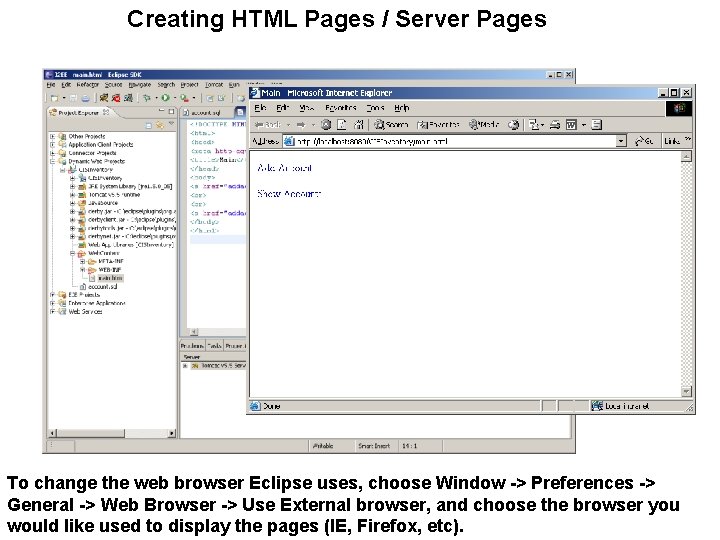
Task: Click the Stop icon in Internet Explorer toolbar
Action: (x=326, y=124)
